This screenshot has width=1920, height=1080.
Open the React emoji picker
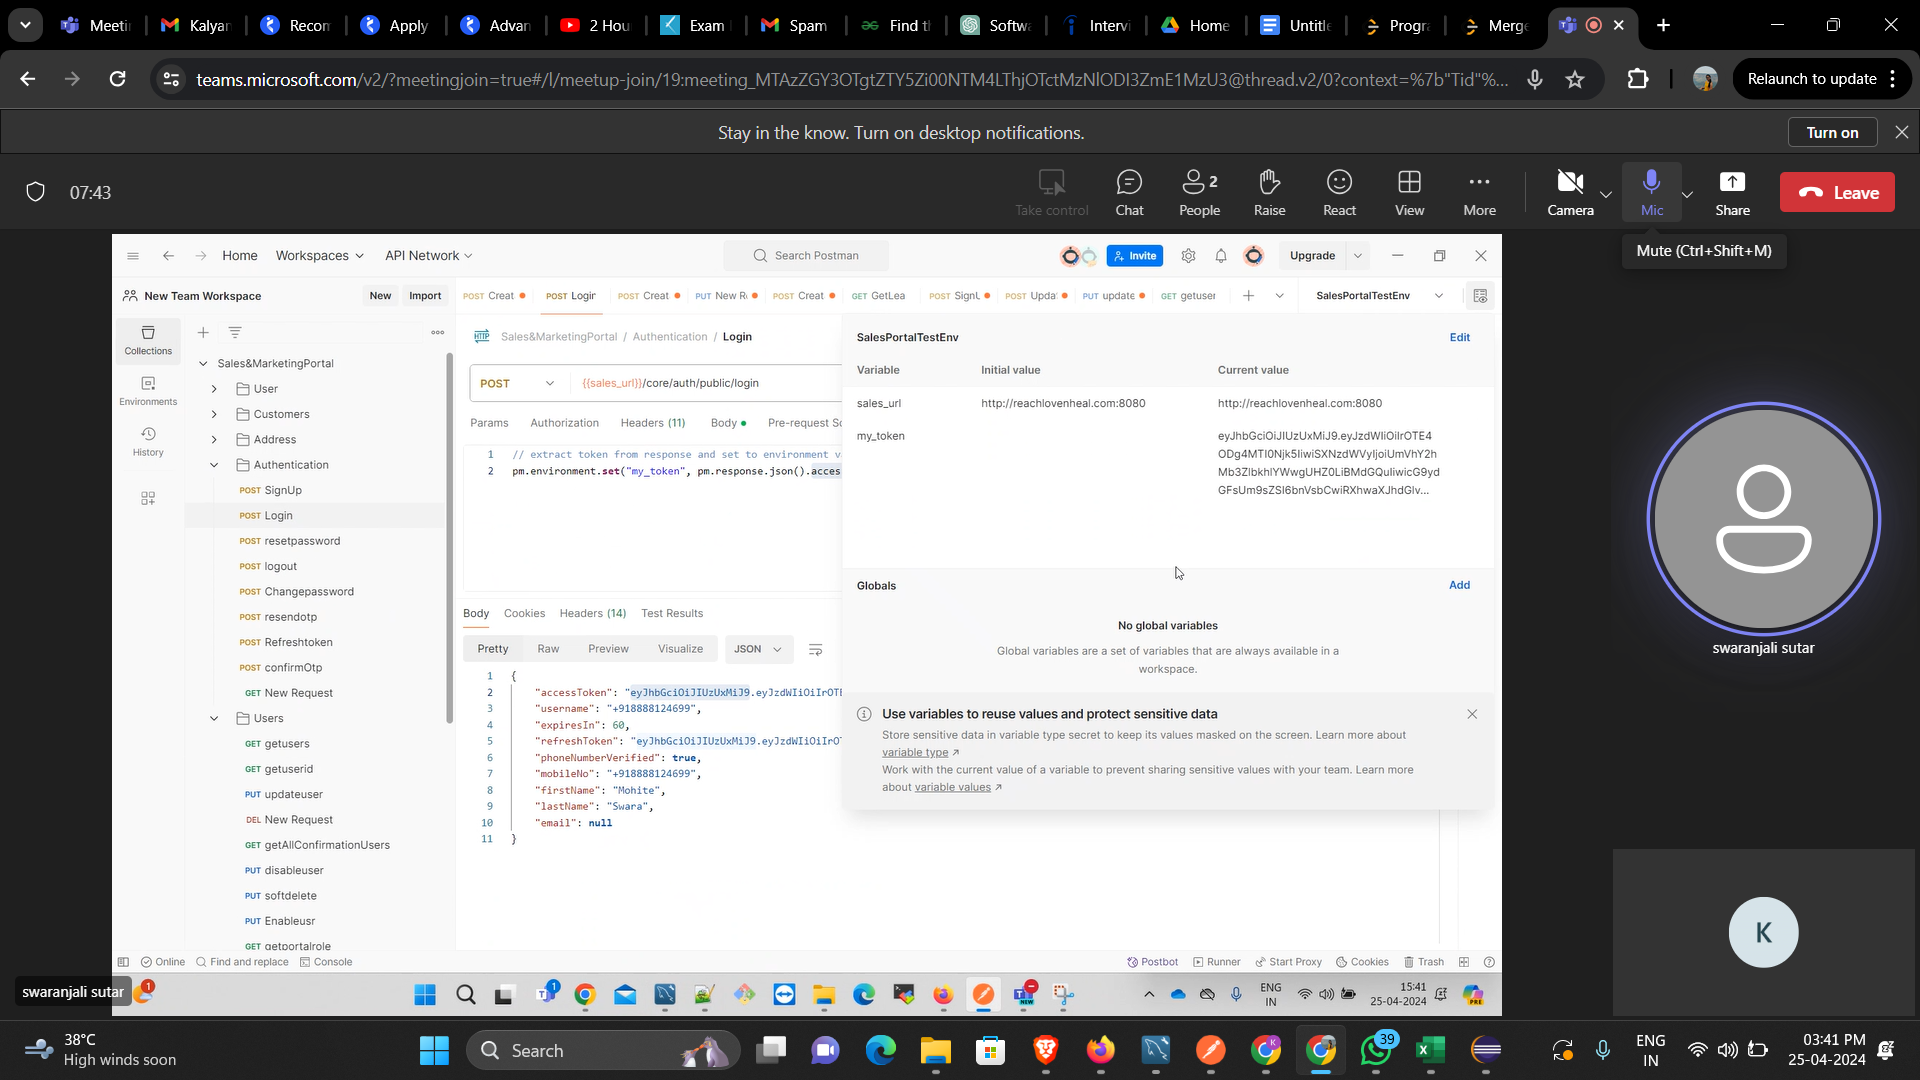1339,192
